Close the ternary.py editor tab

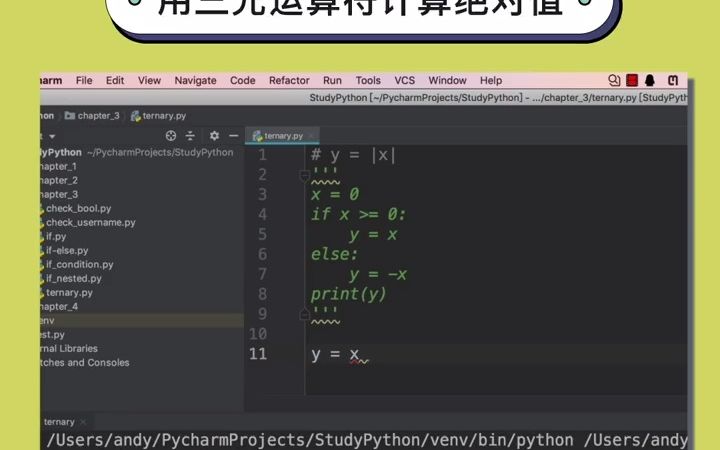click(x=311, y=136)
